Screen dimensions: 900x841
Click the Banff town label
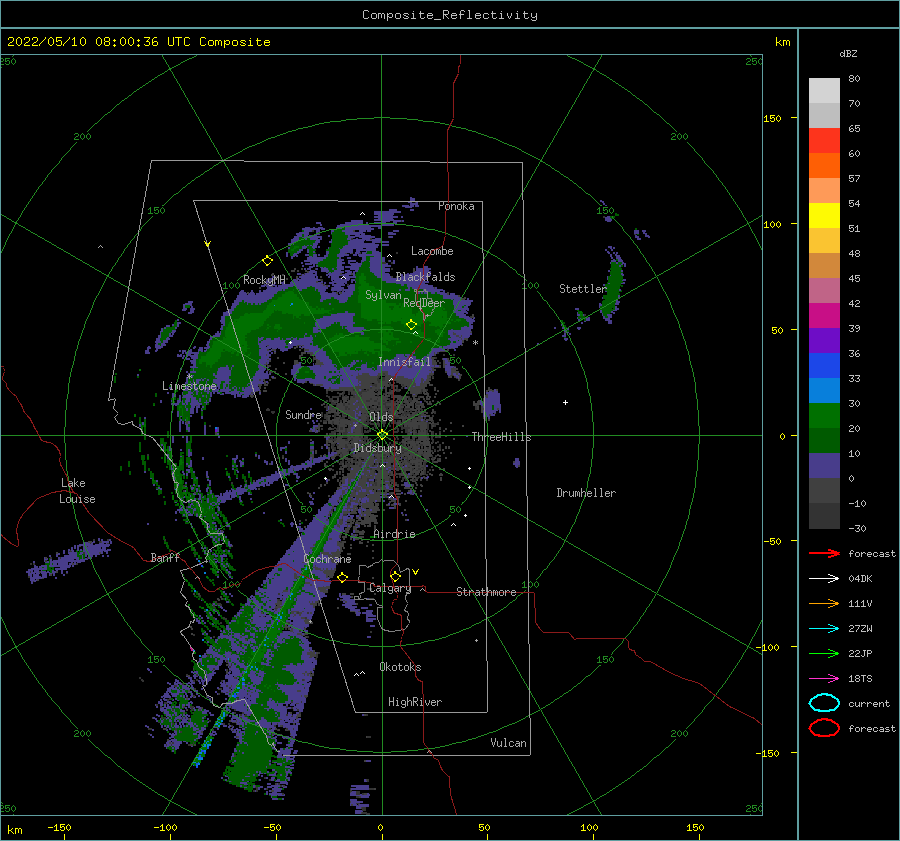pos(165,558)
